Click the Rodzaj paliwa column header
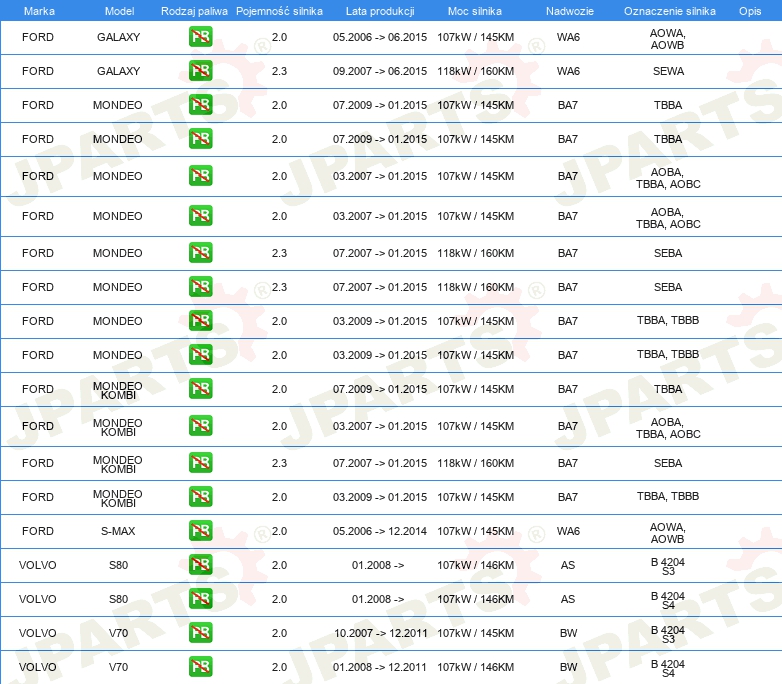 [194, 11]
